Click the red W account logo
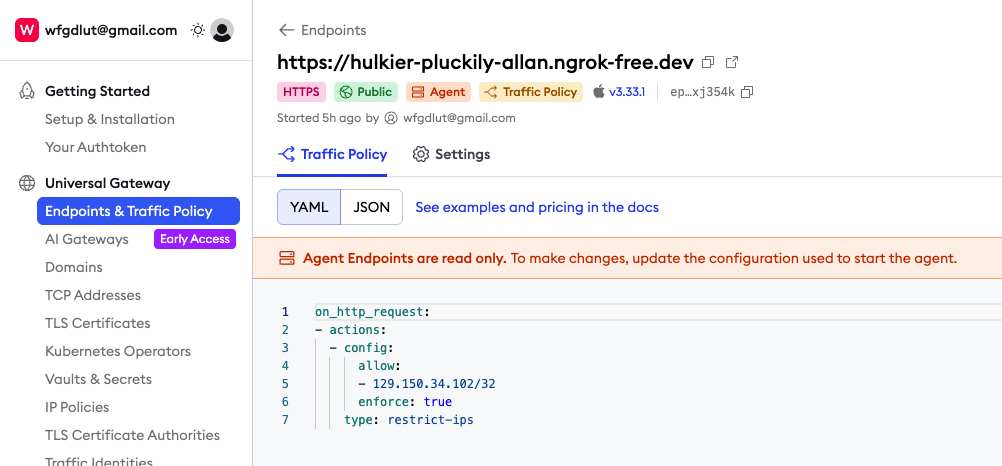The image size is (1002, 466). tap(27, 30)
